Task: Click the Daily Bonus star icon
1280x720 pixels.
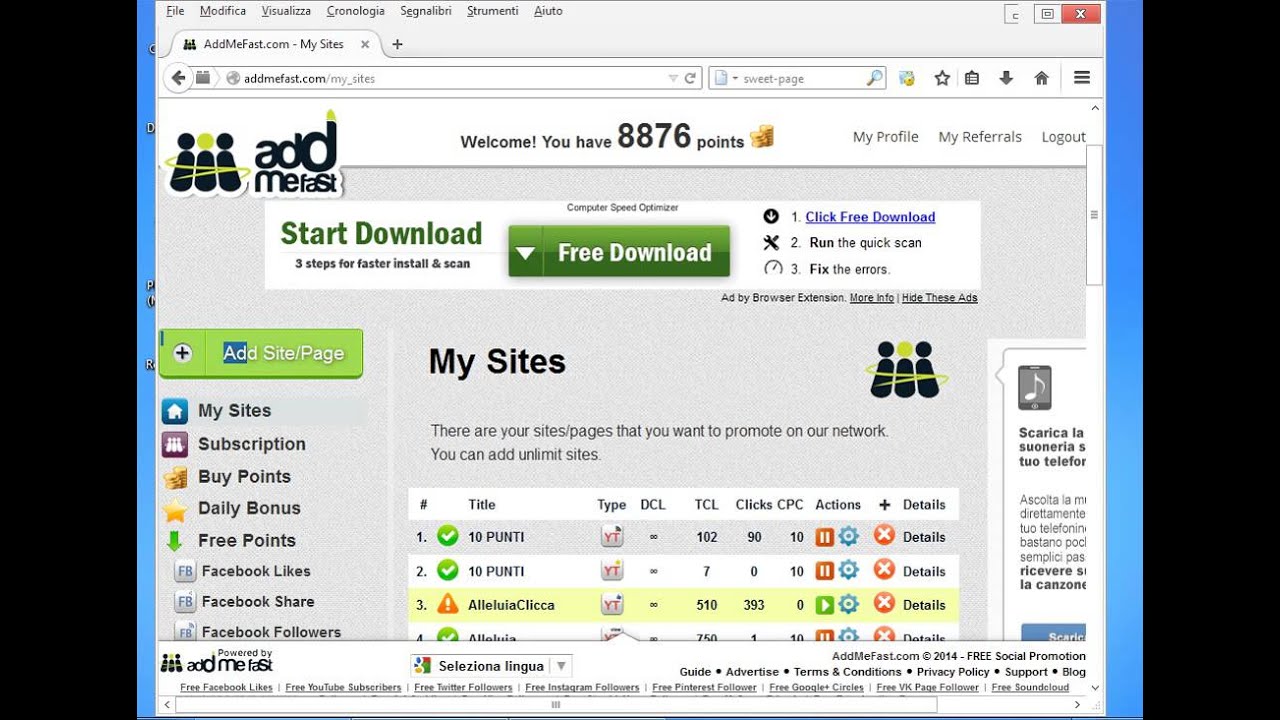Action: click(x=175, y=509)
